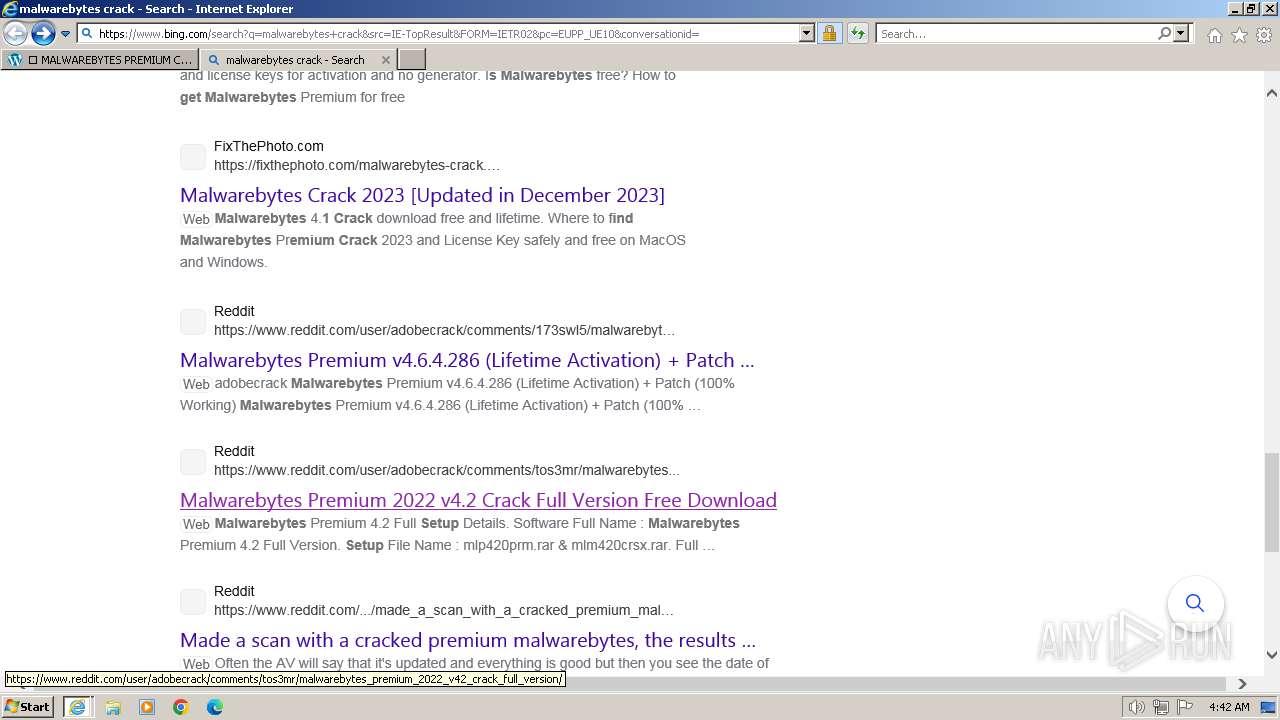This screenshot has width=1280, height=720.
Task: Click the 'Reddit' site name above 173swl5 URL
Action: click(x=234, y=311)
